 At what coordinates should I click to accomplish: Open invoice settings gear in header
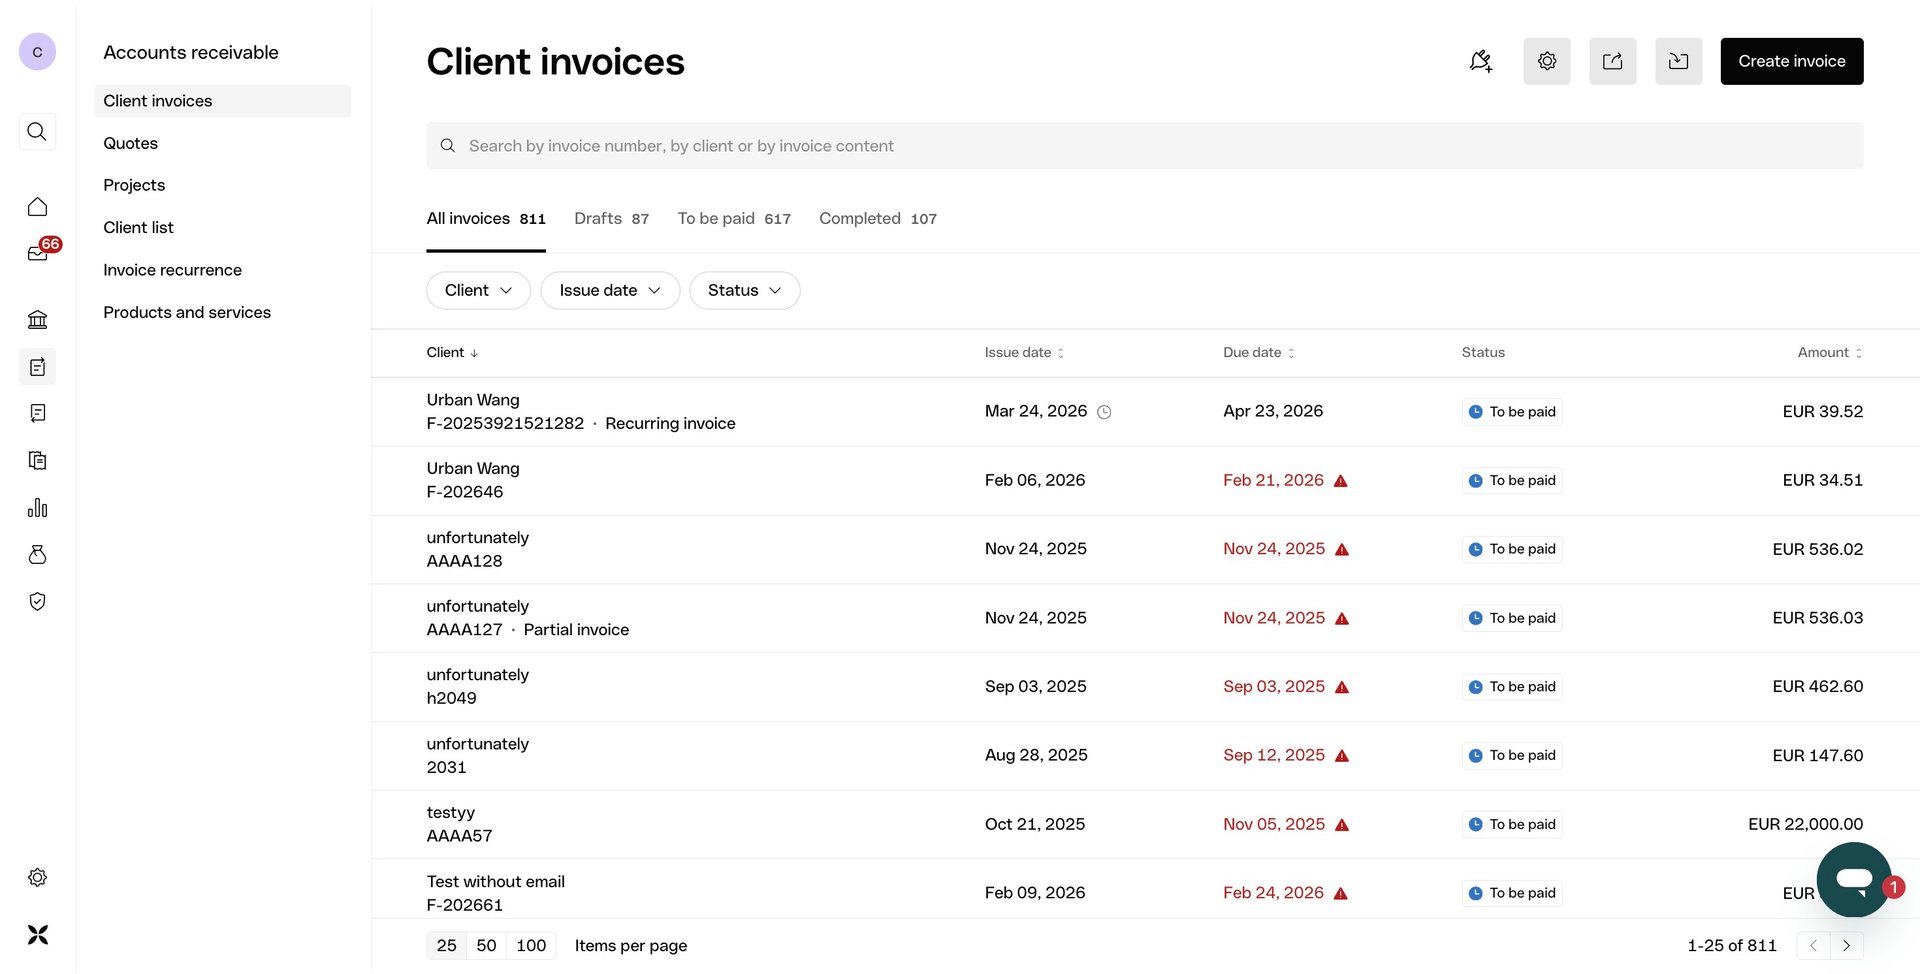coord(1546,61)
